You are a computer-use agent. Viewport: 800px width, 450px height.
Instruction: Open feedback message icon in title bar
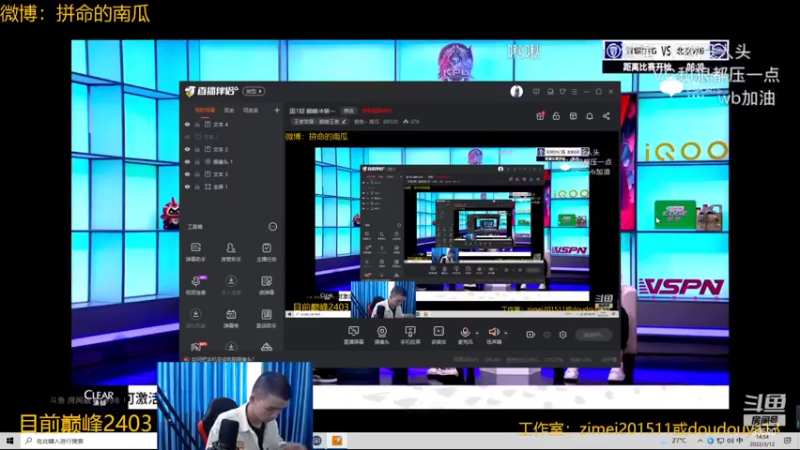point(536,92)
